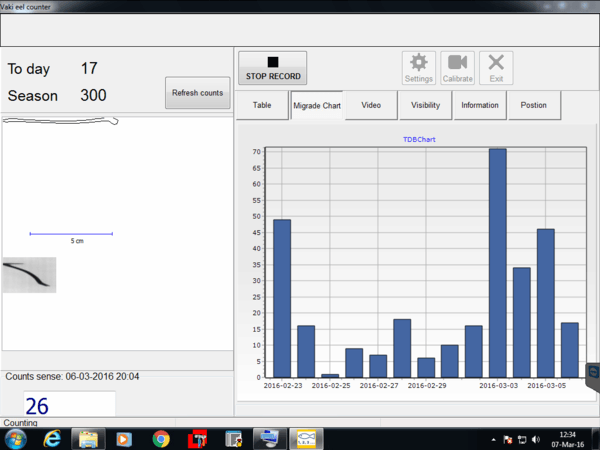Switch to the Table tab
600x450 pixels.
coord(262,105)
